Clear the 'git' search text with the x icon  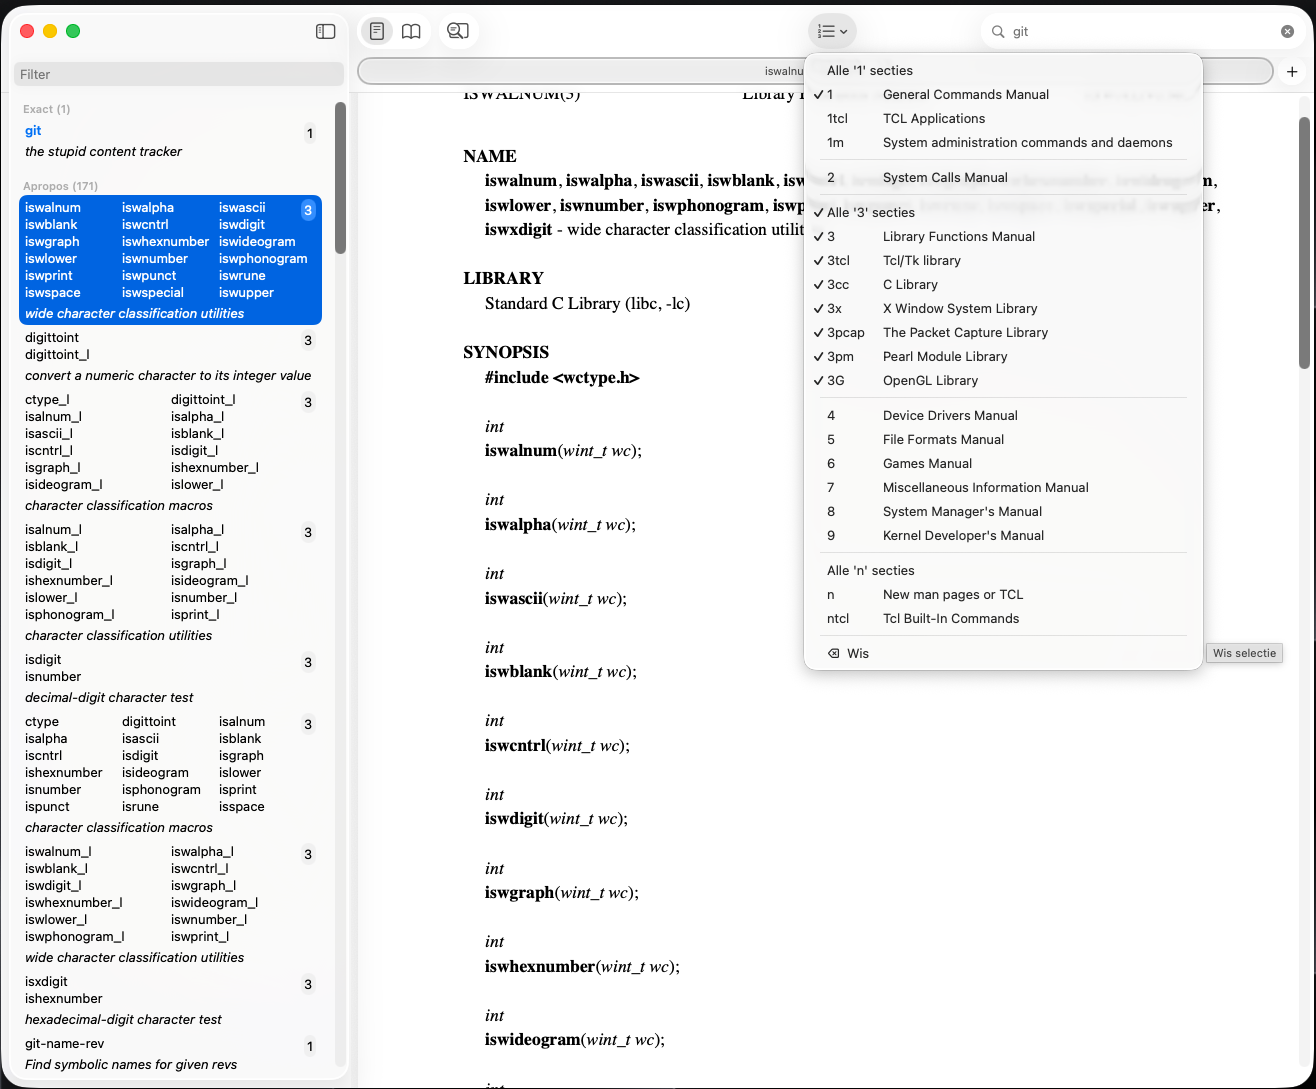point(1288,32)
